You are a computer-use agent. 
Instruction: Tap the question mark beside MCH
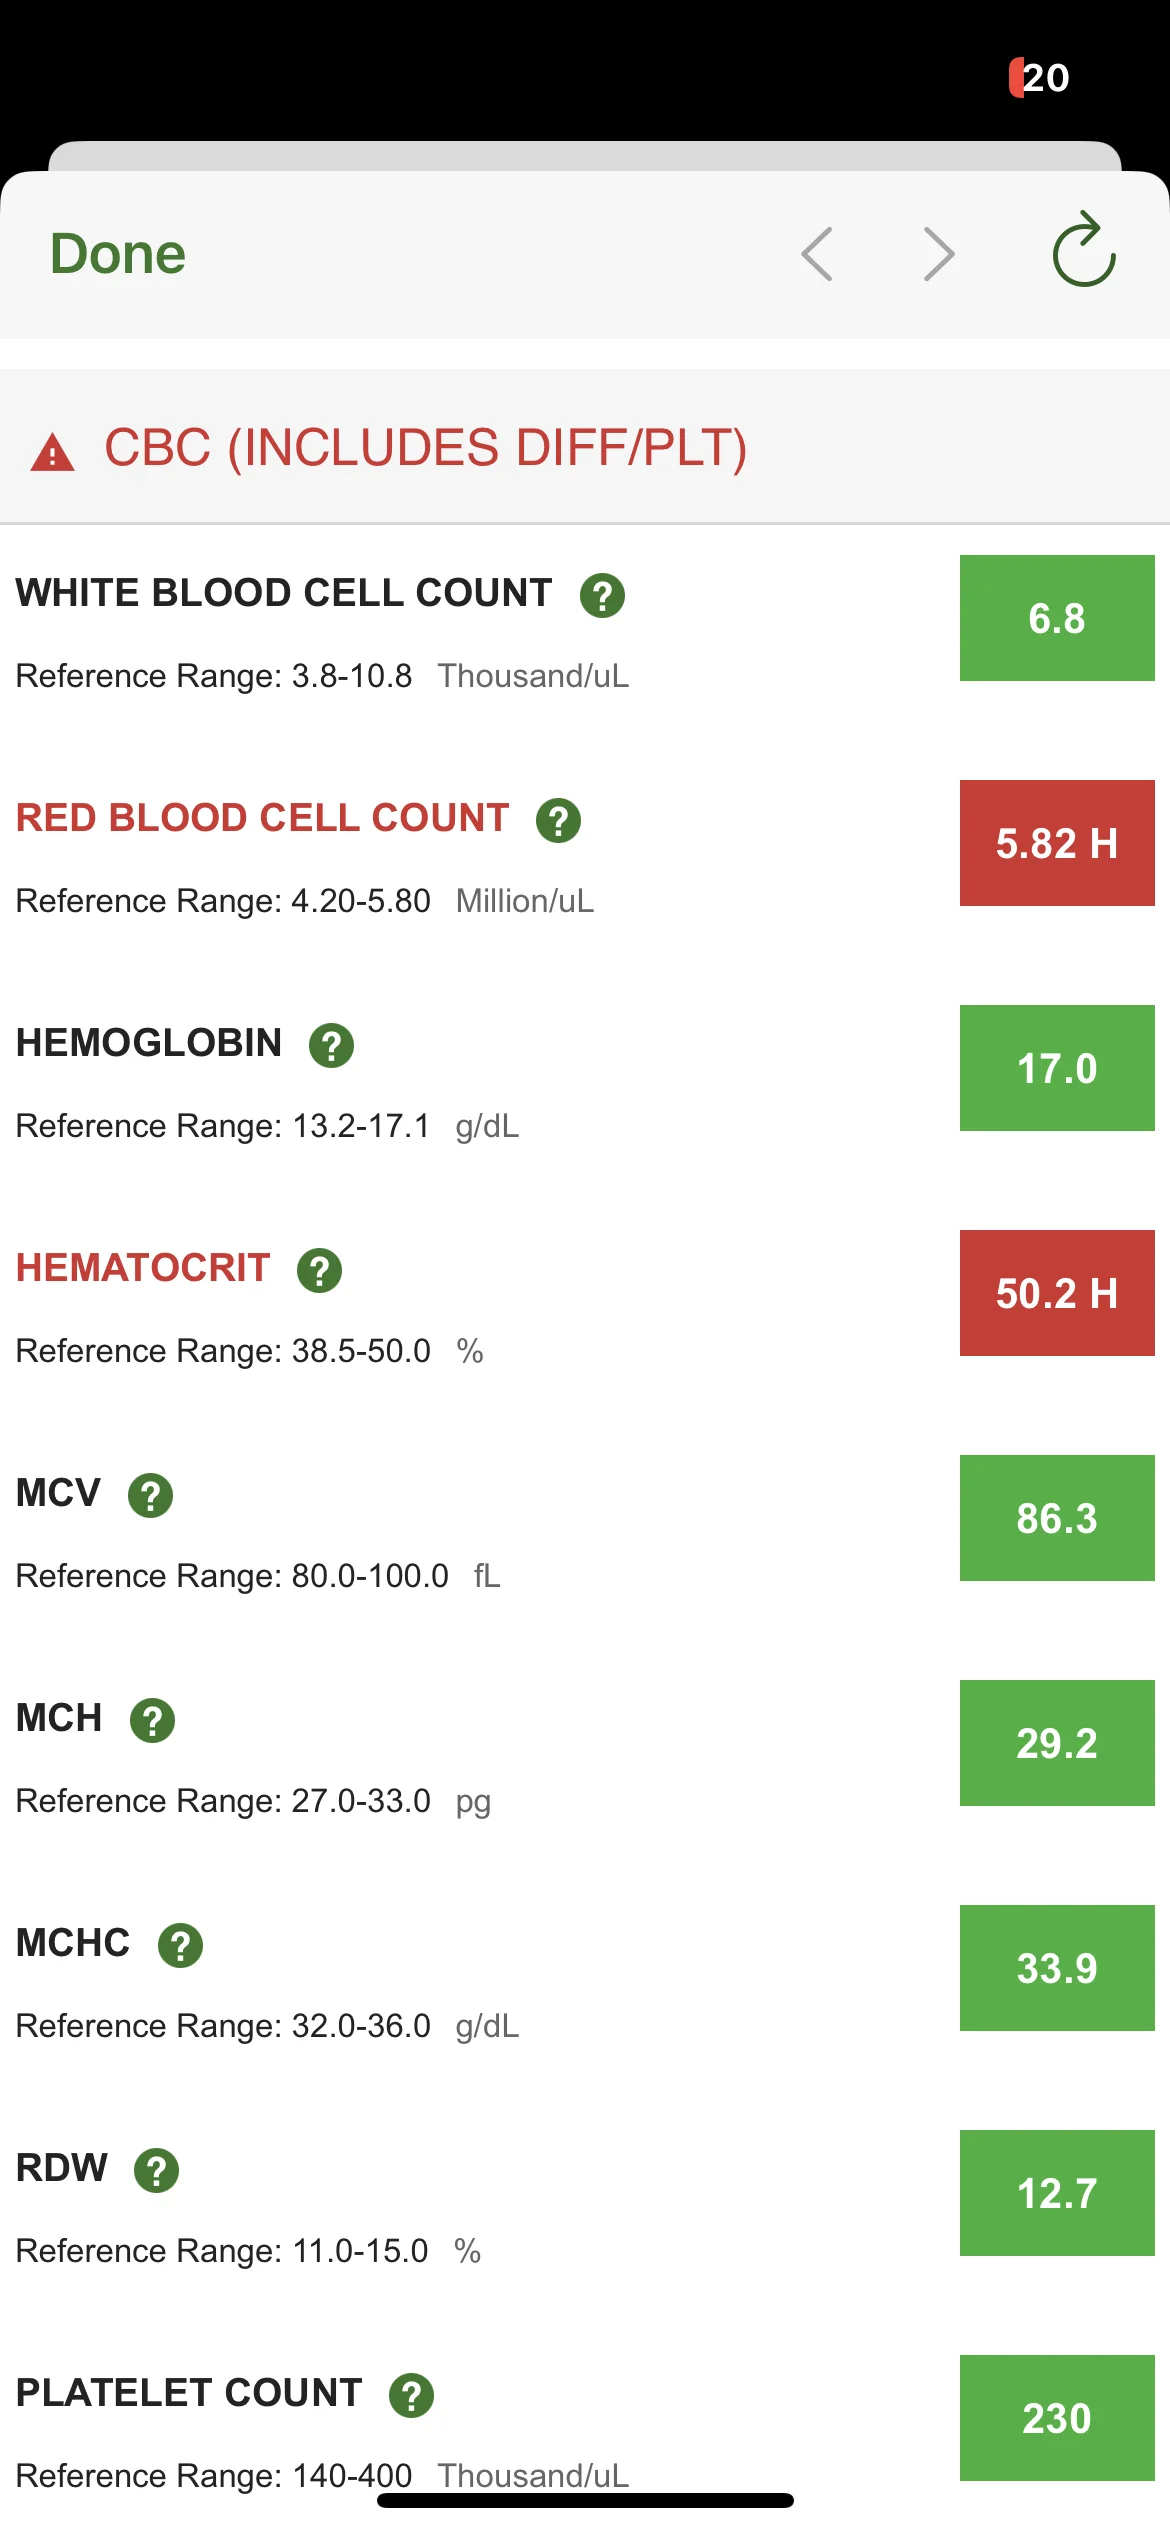(153, 1721)
